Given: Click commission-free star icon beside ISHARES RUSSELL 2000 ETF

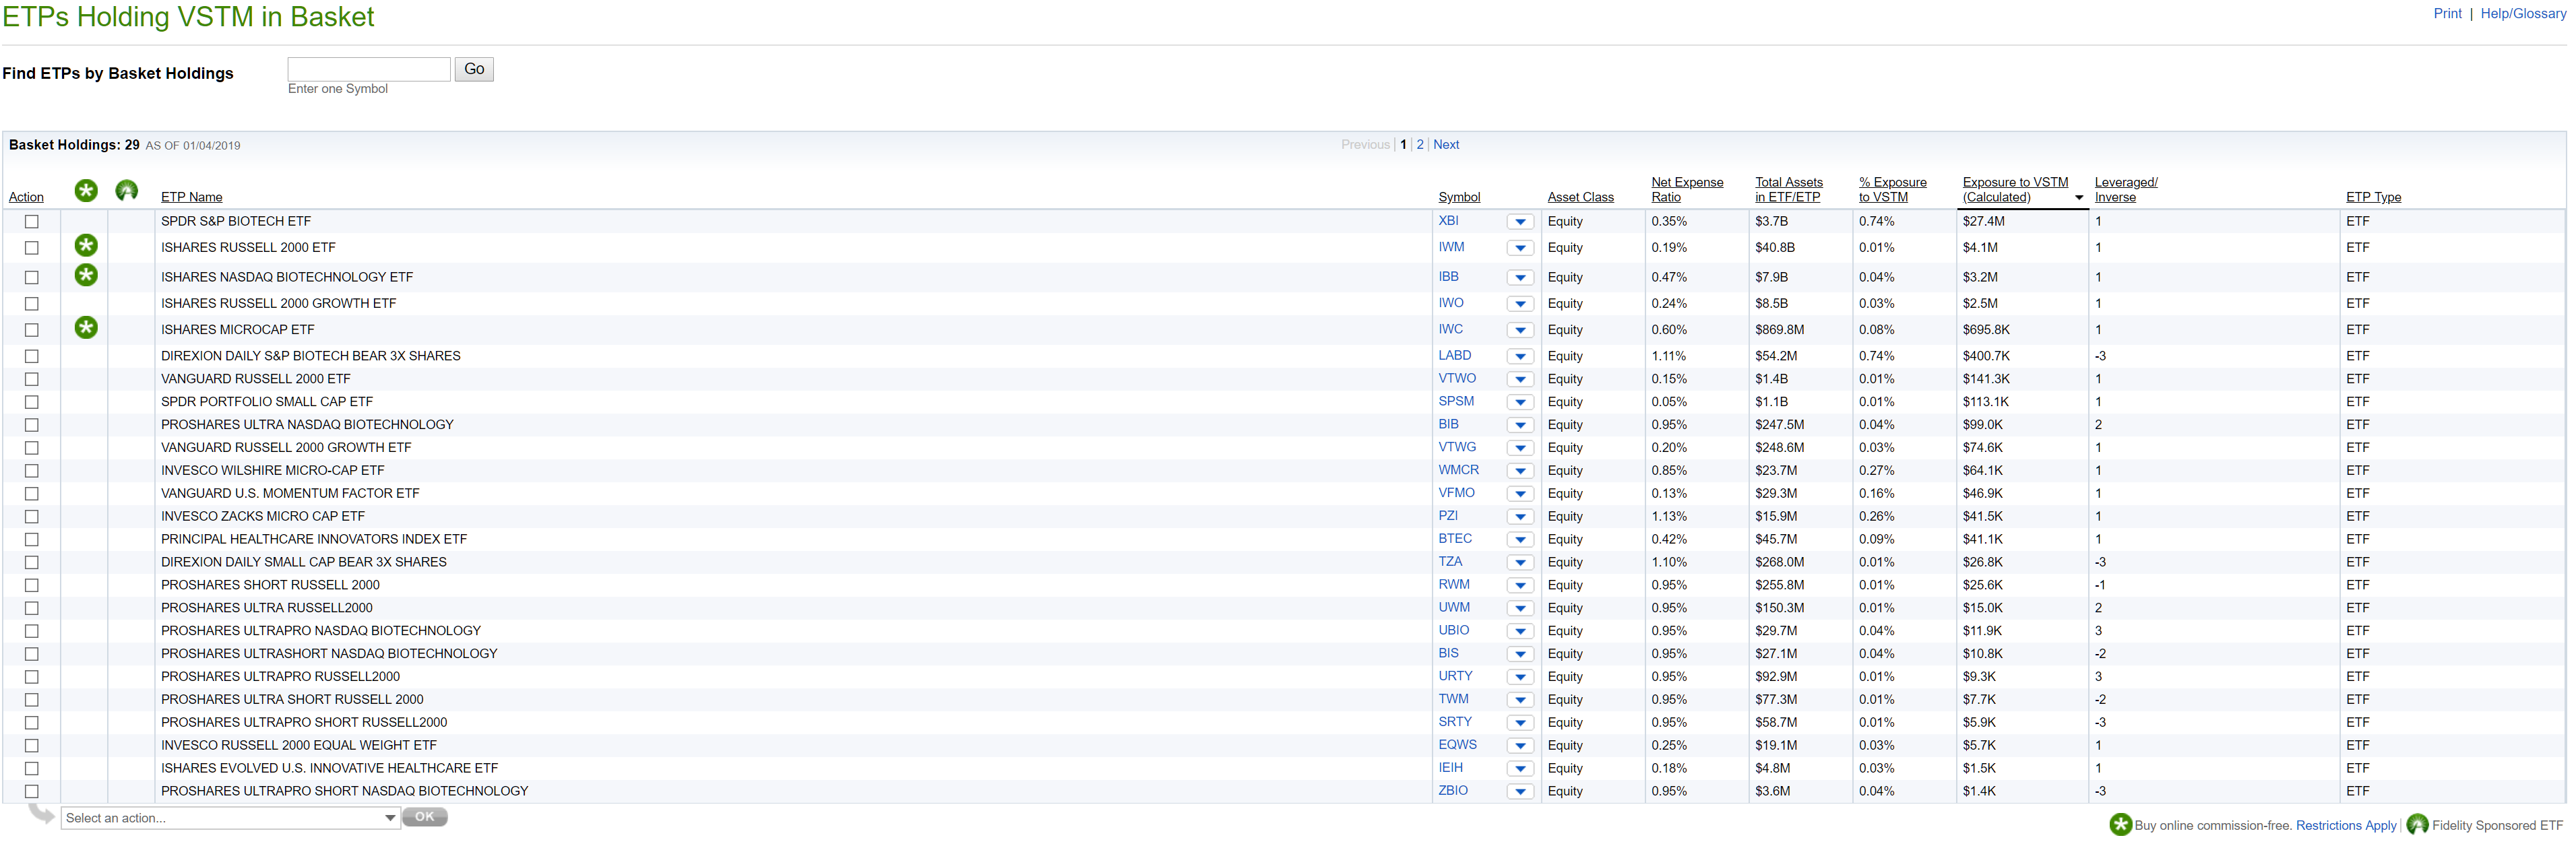Looking at the screenshot, I should pyautogui.click(x=86, y=245).
